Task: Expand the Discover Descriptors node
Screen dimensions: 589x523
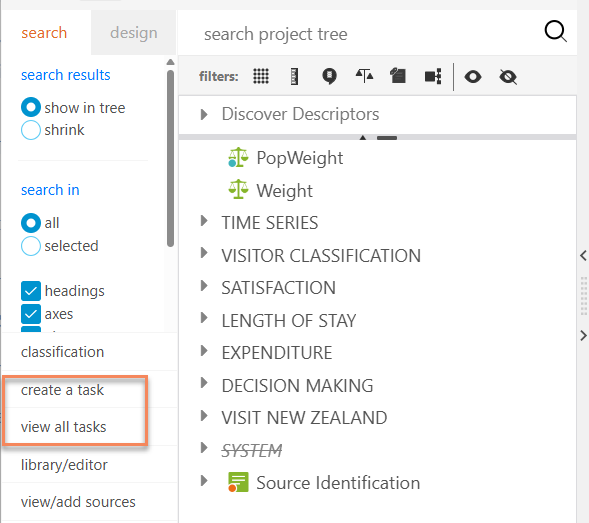Action: click(204, 114)
